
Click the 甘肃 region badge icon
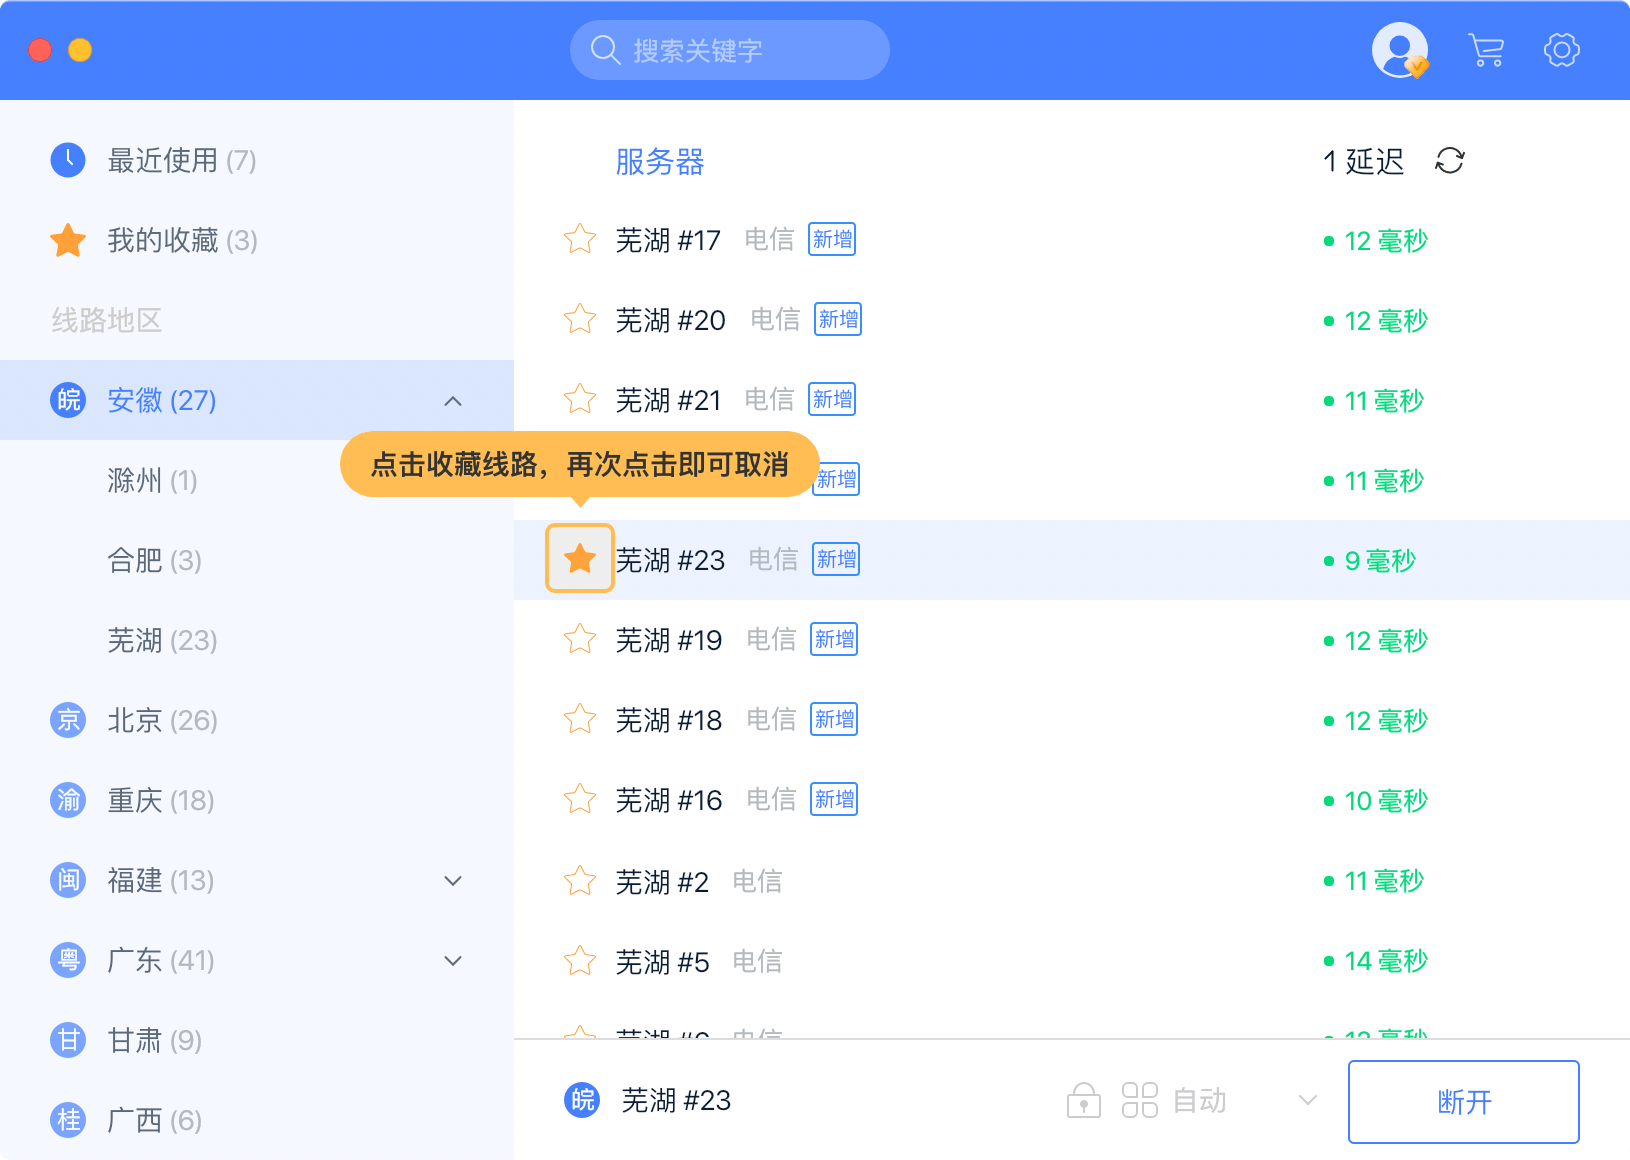[x=68, y=1040]
